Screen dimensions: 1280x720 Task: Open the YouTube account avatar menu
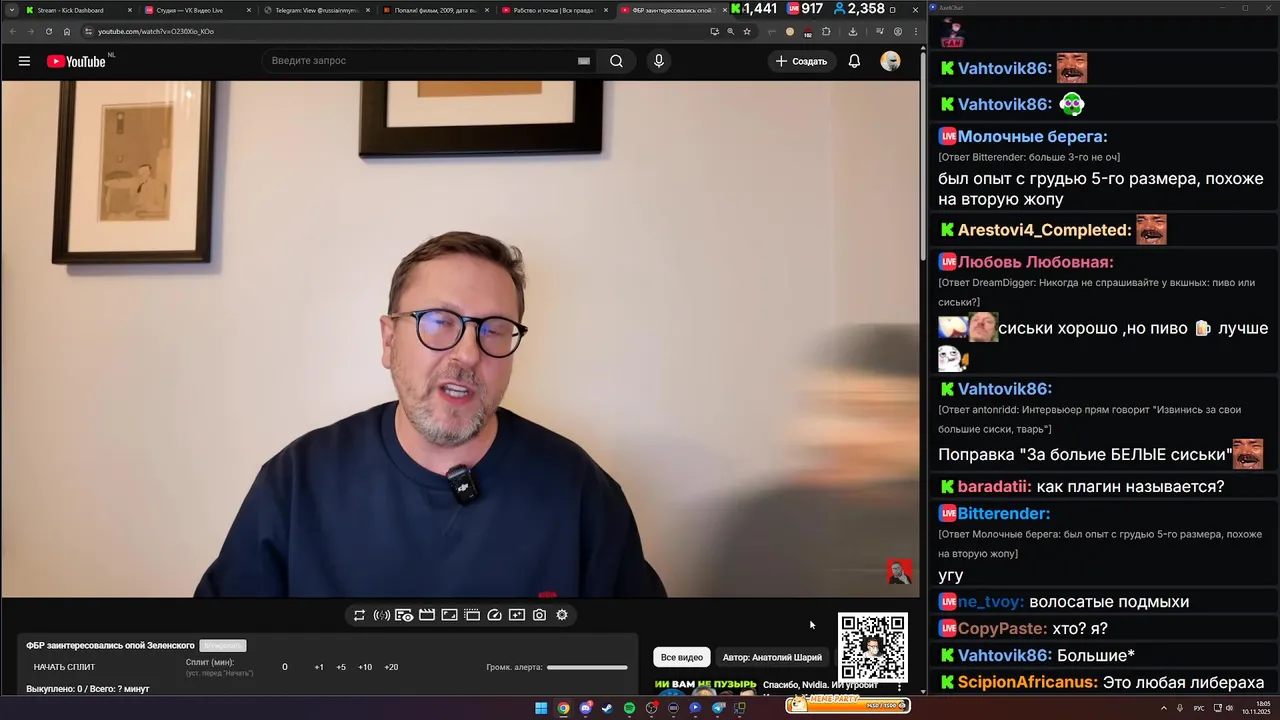pyautogui.click(x=890, y=61)
